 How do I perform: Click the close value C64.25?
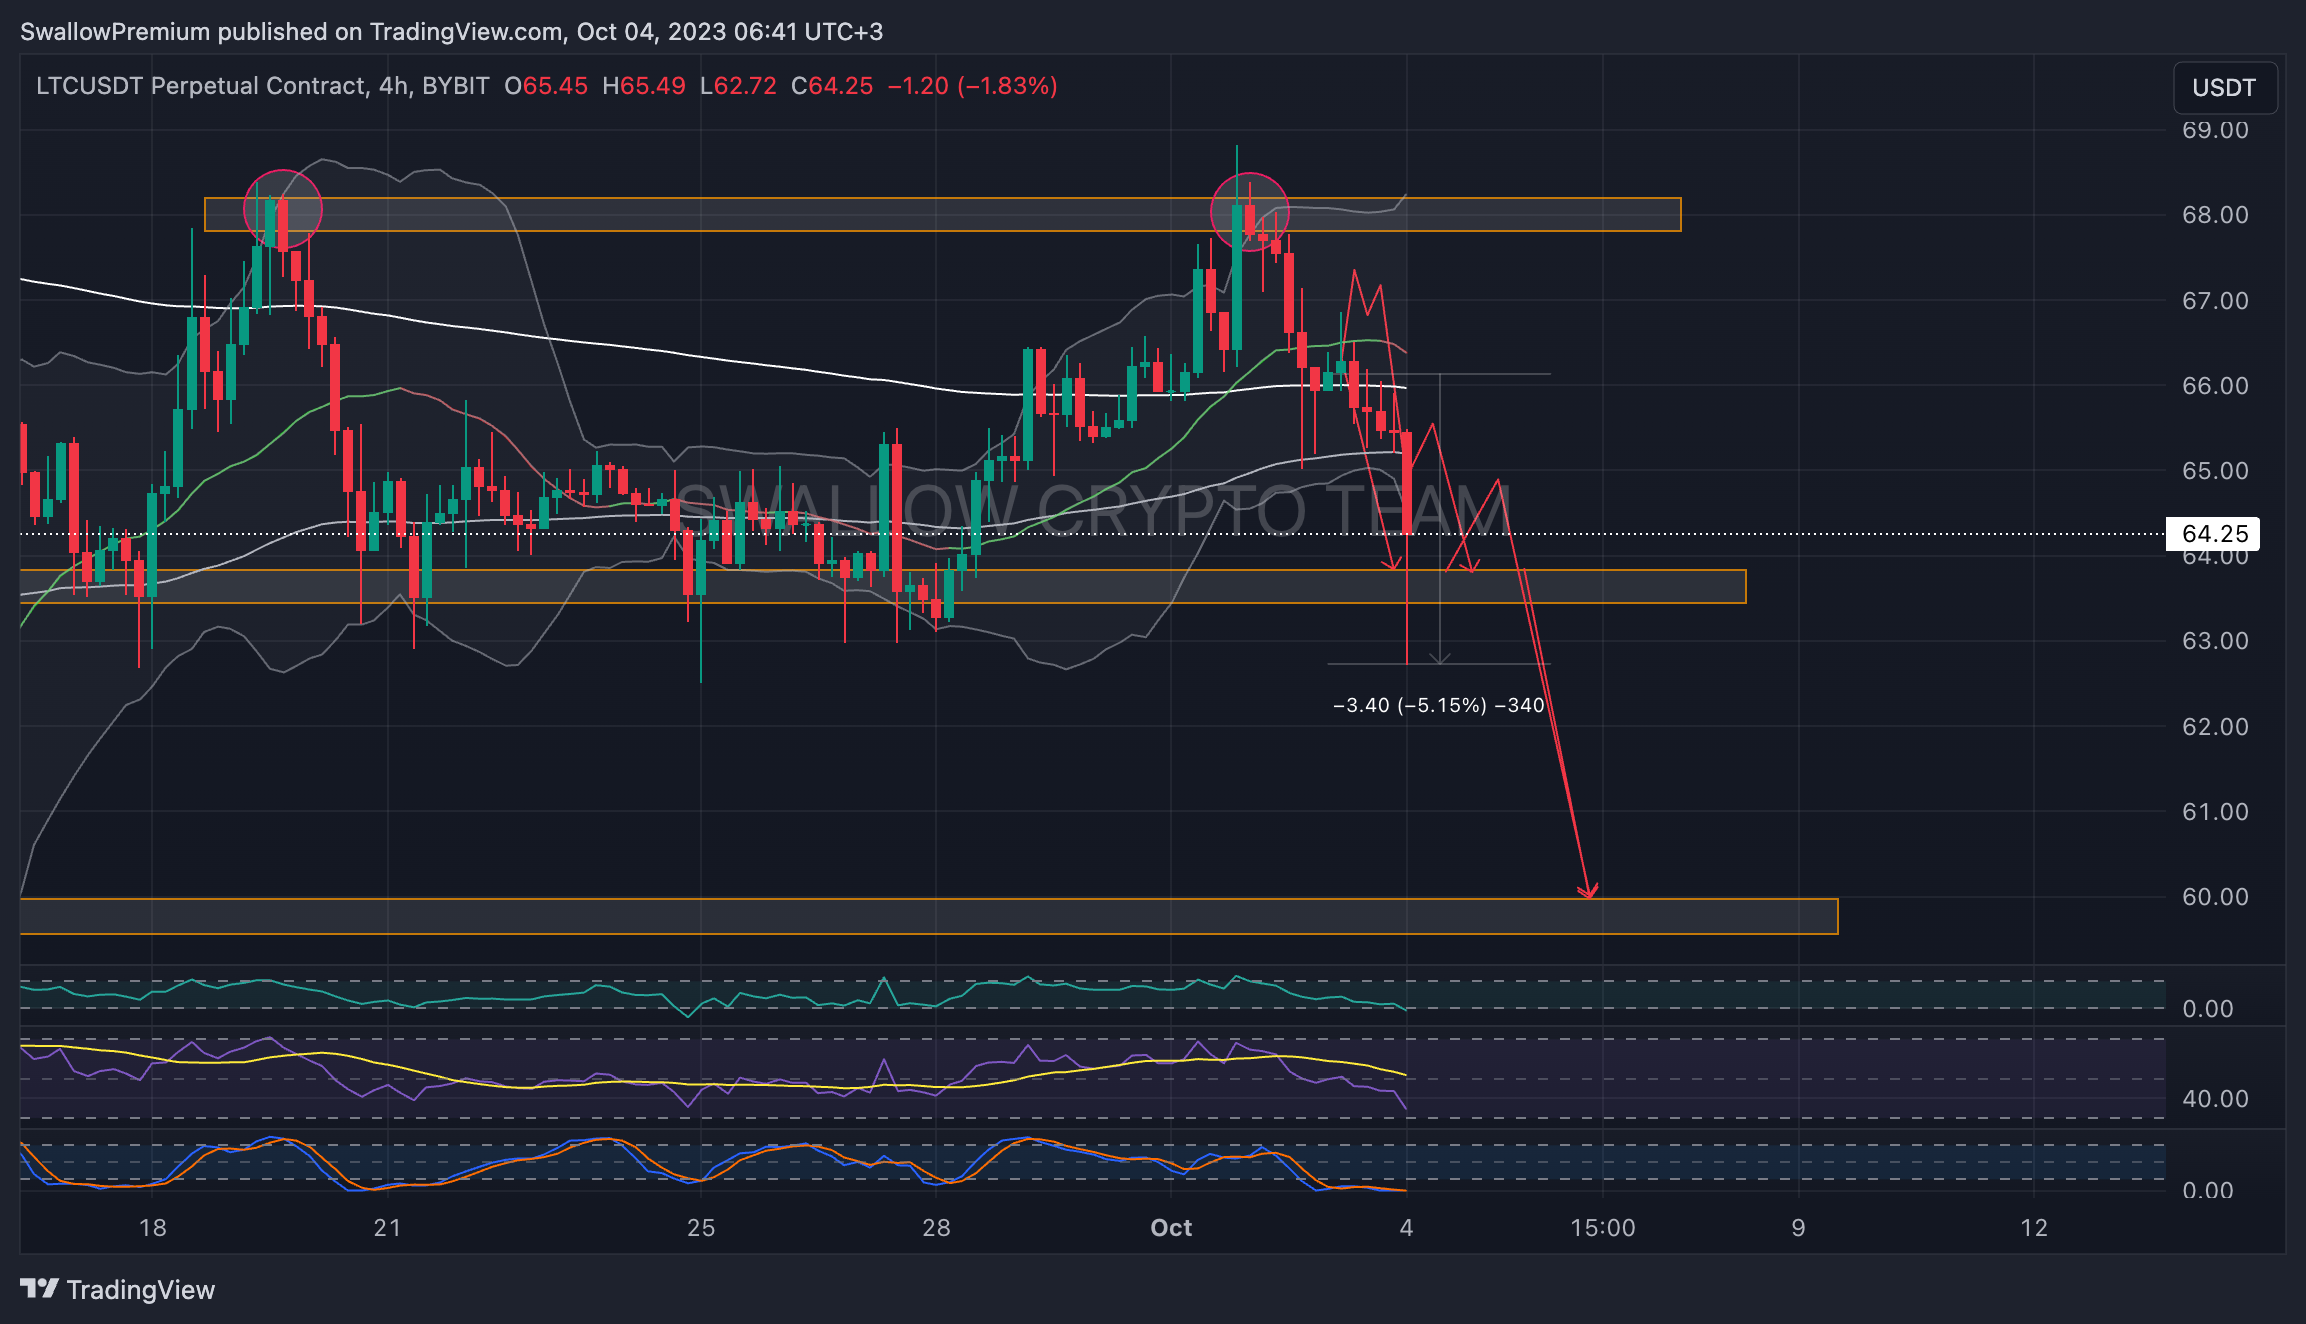pyautogui.click(x=832, y=86)
